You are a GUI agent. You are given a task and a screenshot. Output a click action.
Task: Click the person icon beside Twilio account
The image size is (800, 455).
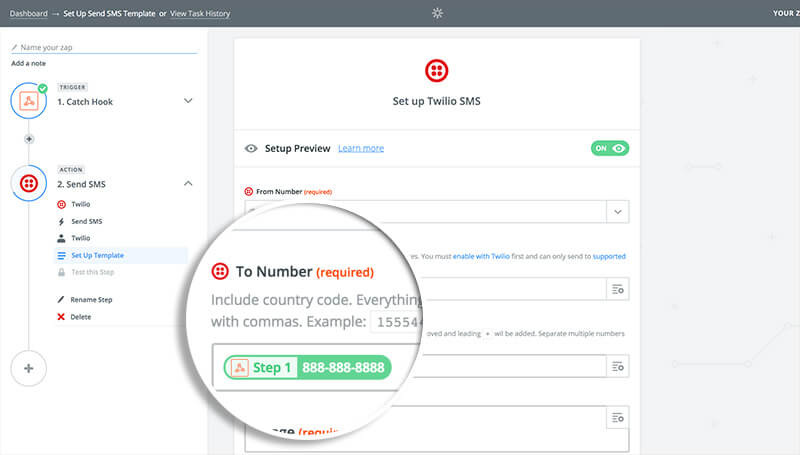61,238
